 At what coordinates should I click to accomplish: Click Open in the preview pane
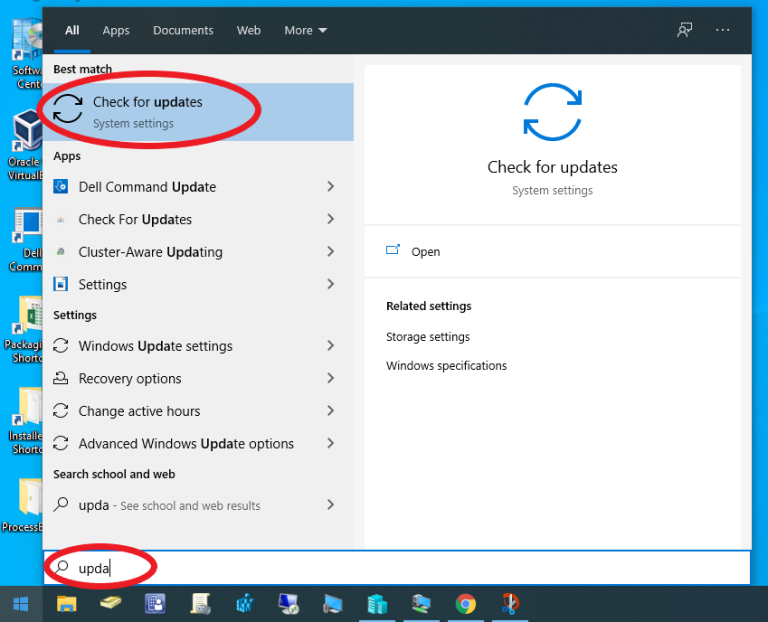[x=425, y=252]
